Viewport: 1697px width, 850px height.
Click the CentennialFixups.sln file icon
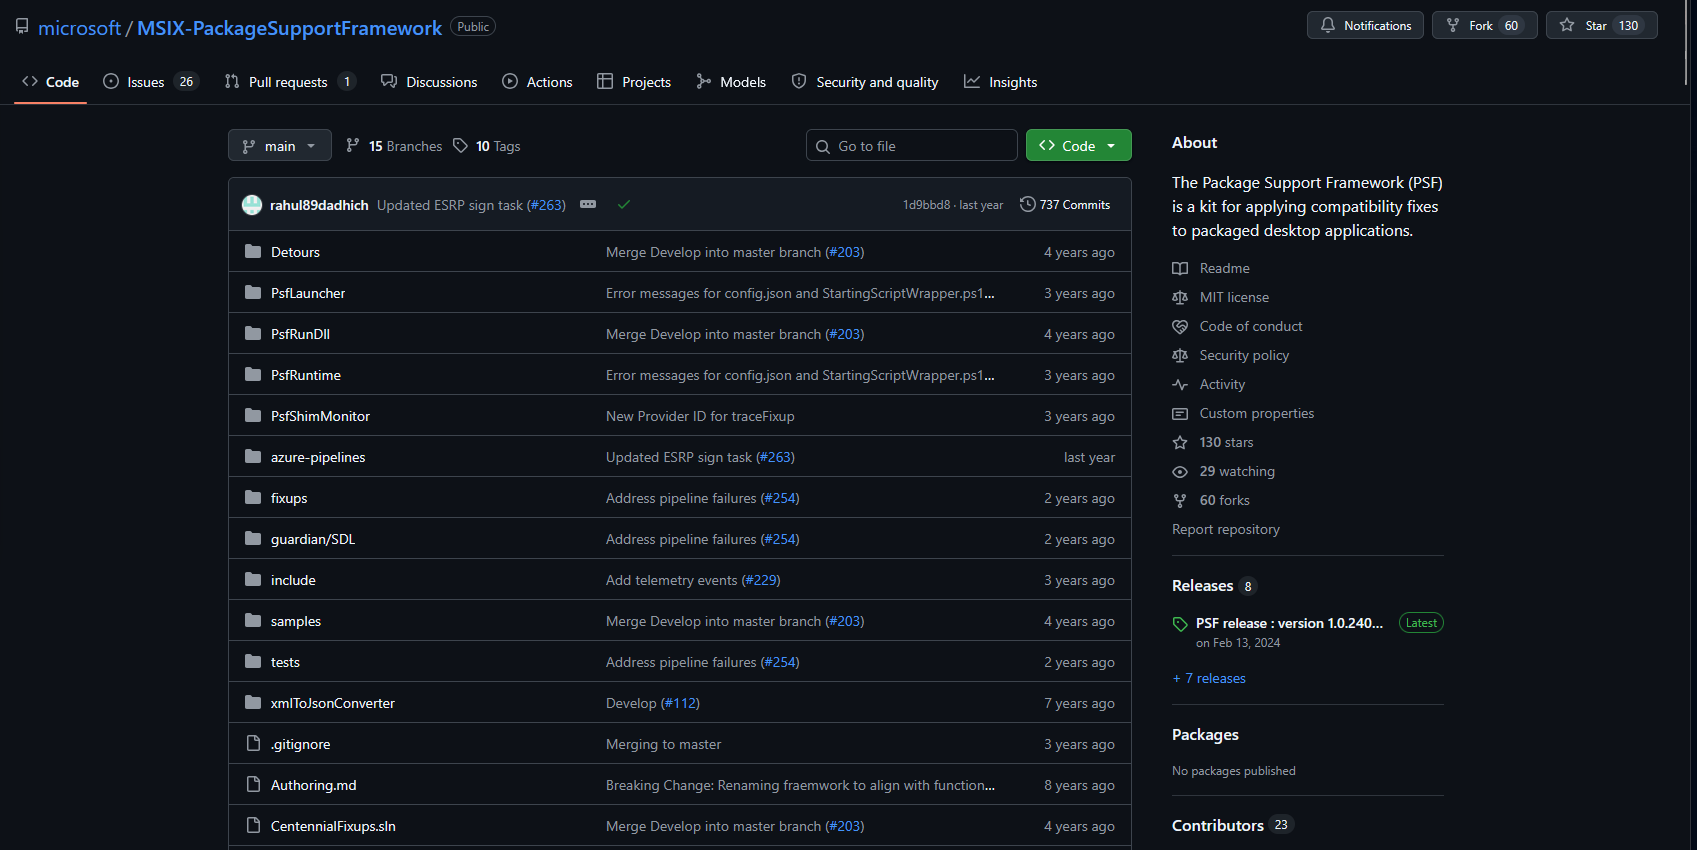click(253, 826)
